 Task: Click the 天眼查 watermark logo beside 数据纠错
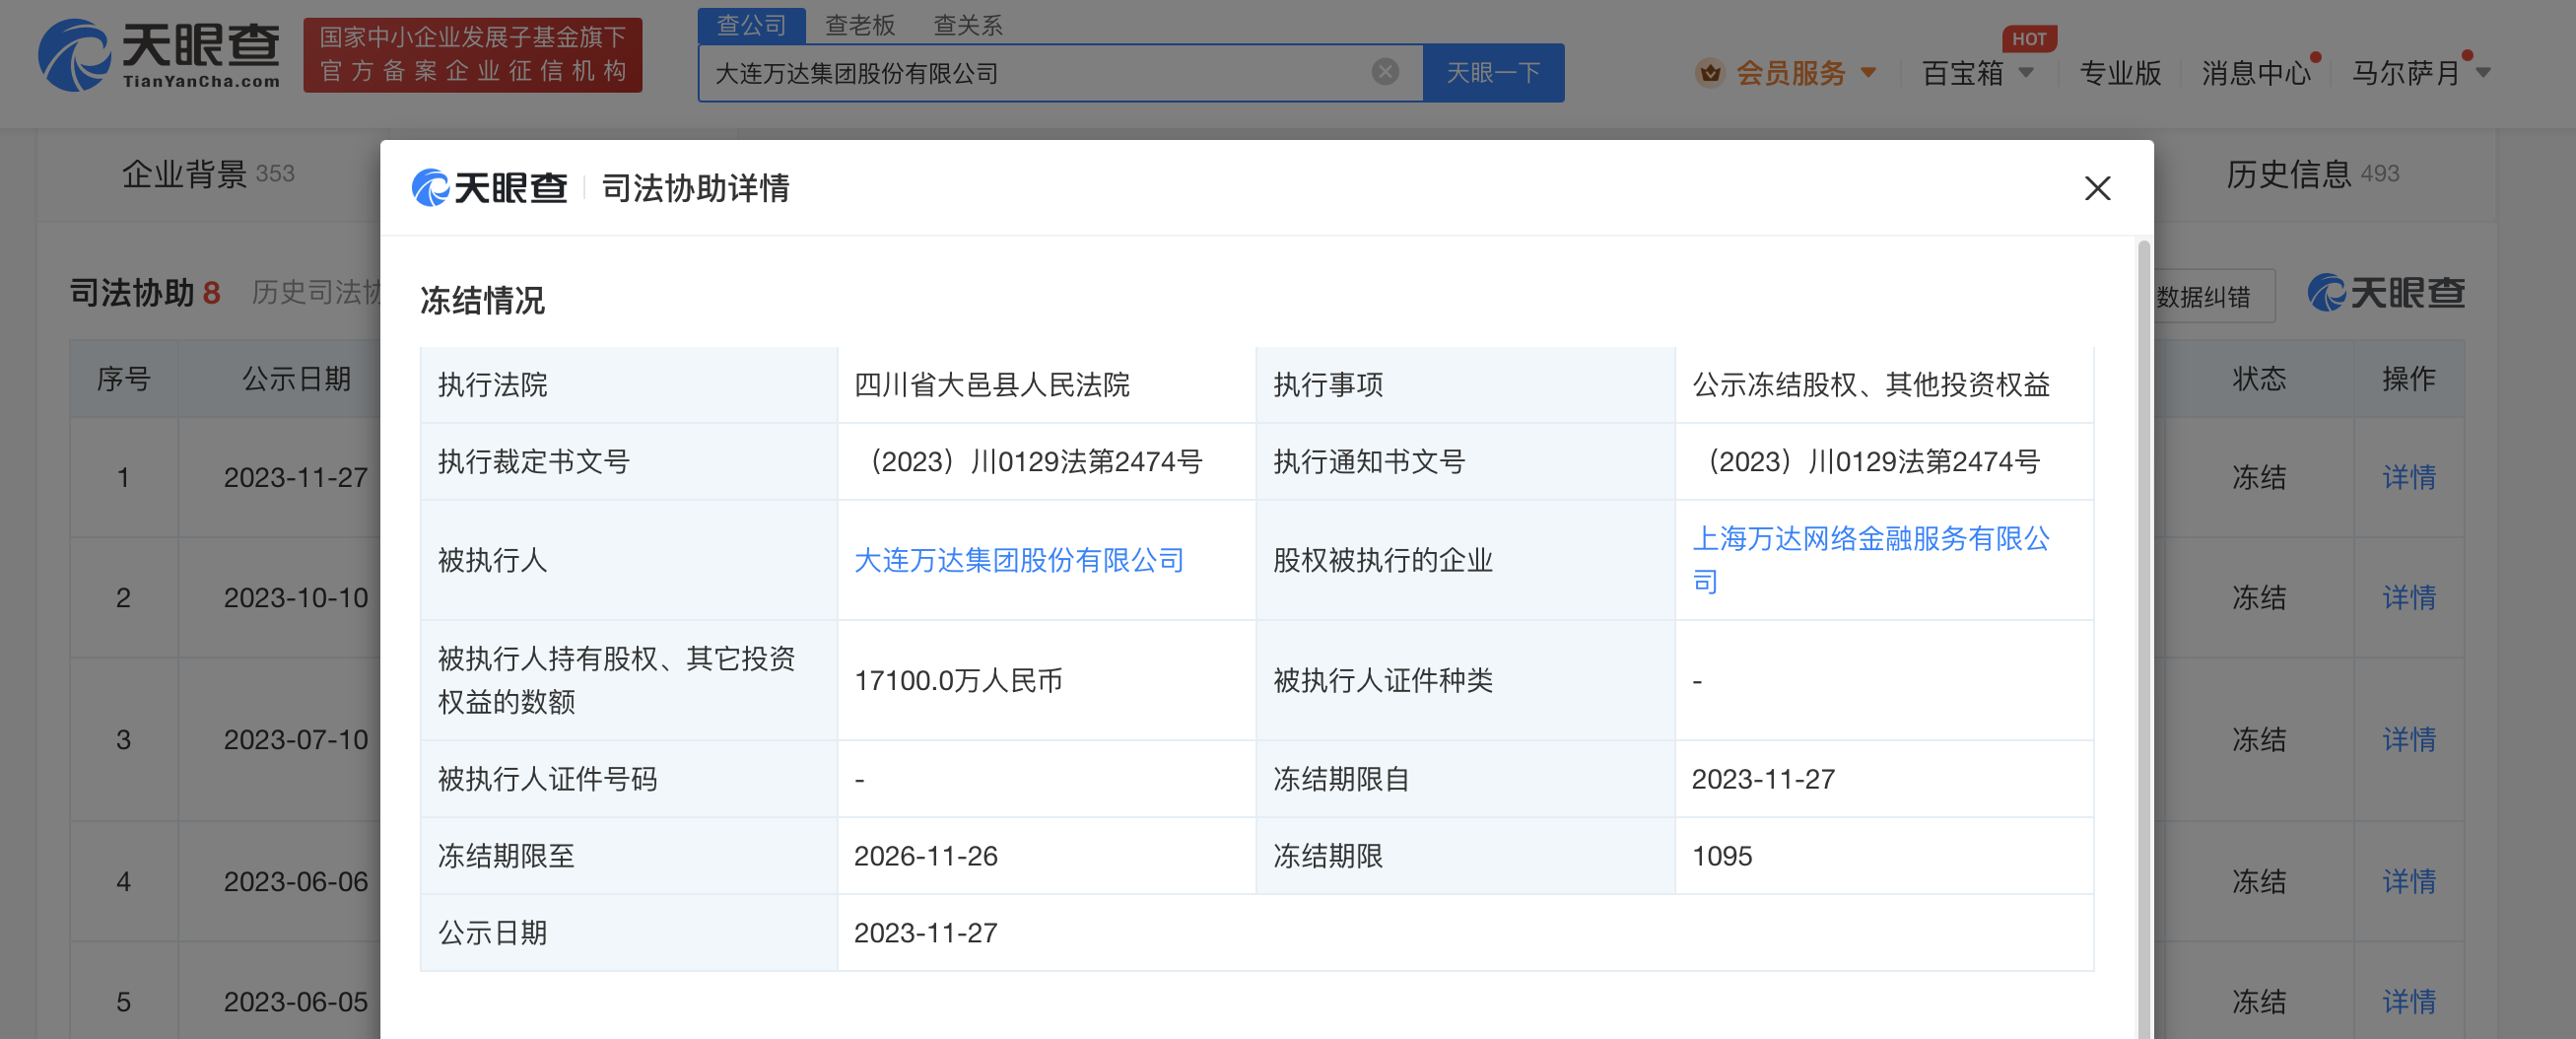[x=2385, y=293]
